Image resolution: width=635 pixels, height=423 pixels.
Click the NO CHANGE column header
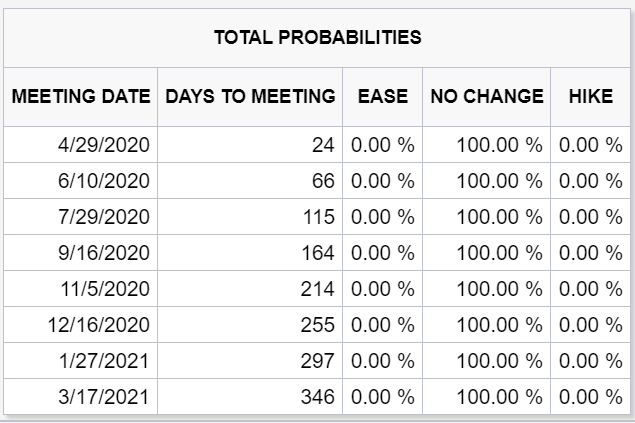click(487, 96)
